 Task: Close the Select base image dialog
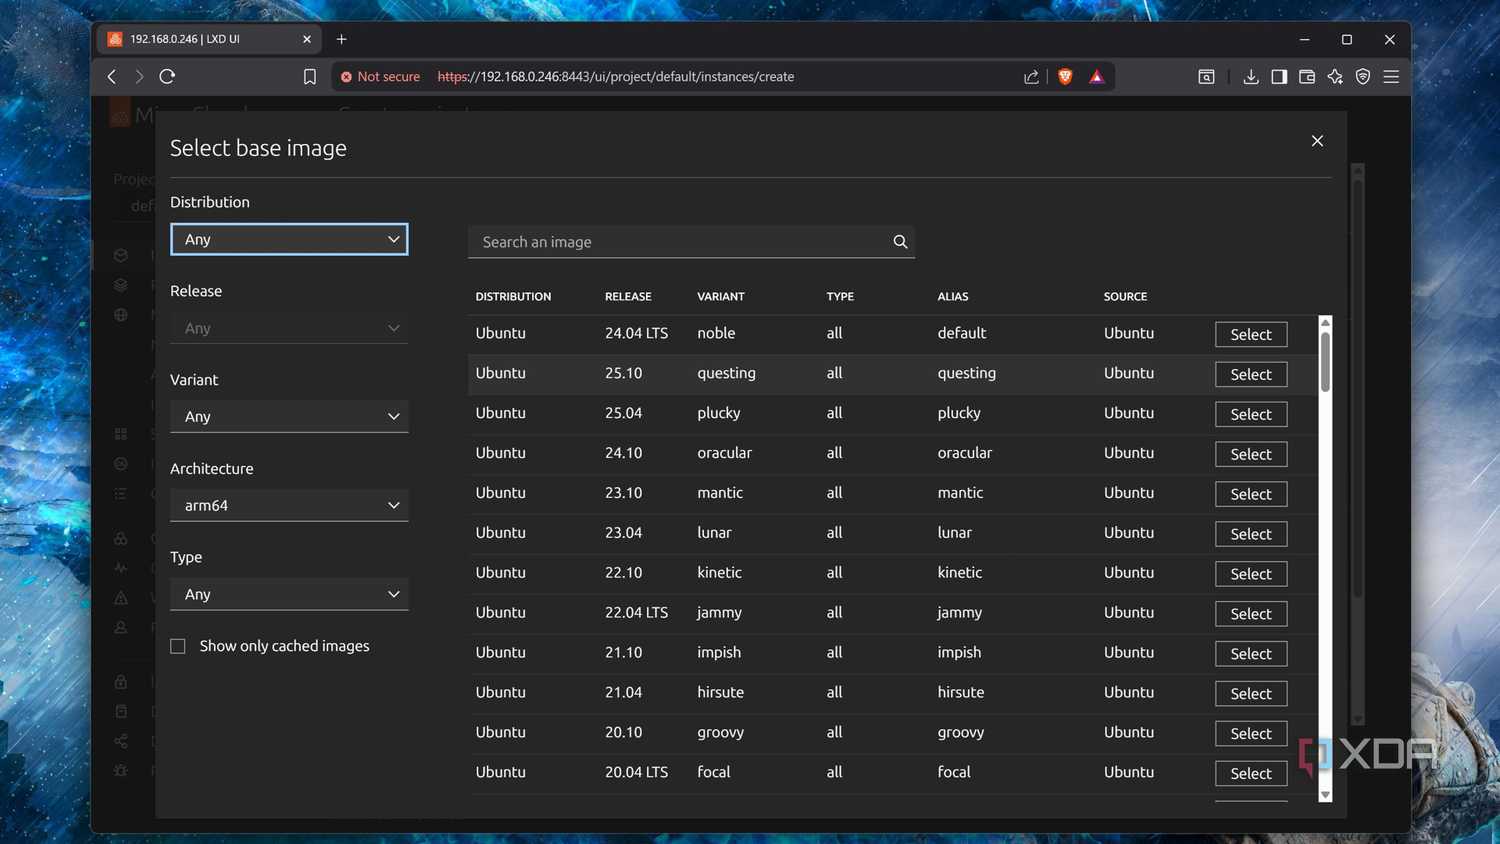1317,141
